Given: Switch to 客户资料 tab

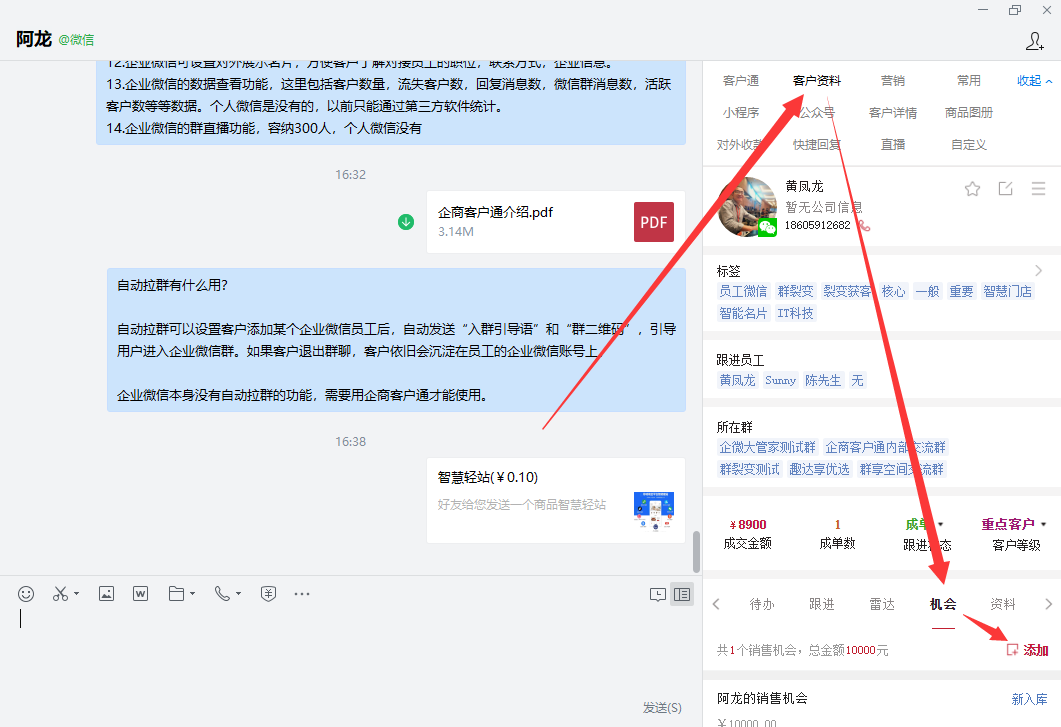Looking at the screenshot, I should [x=817, y=81].
